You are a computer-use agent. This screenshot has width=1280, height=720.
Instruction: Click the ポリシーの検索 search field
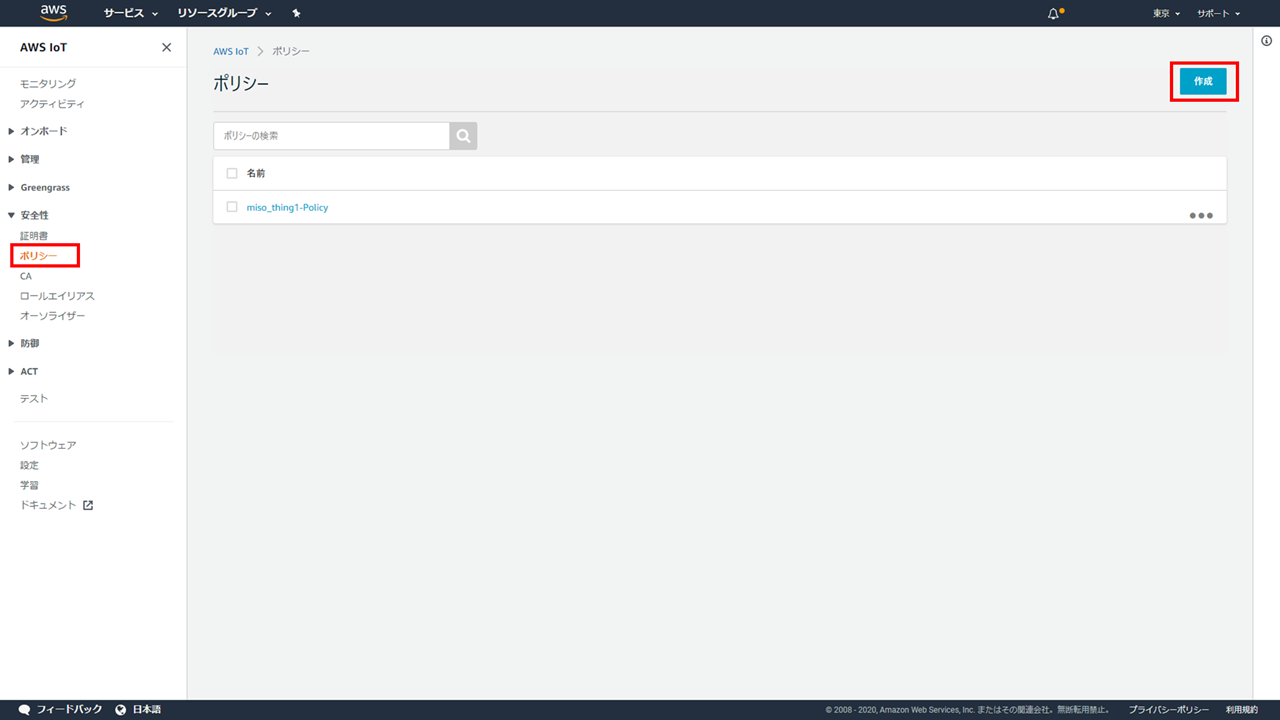[x=331, y=136]
